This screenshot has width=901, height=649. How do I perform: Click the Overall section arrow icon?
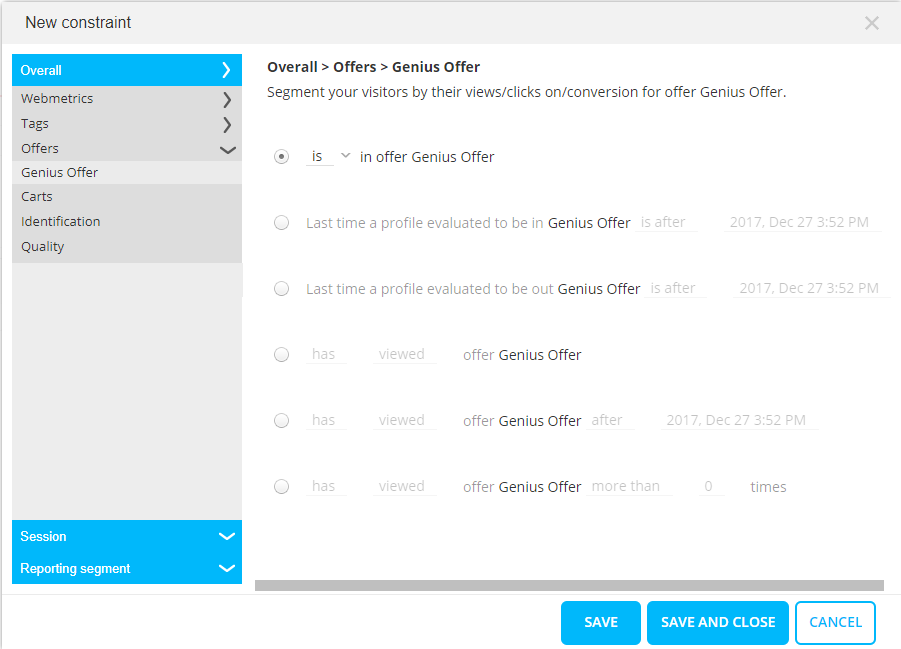[227, 70]
